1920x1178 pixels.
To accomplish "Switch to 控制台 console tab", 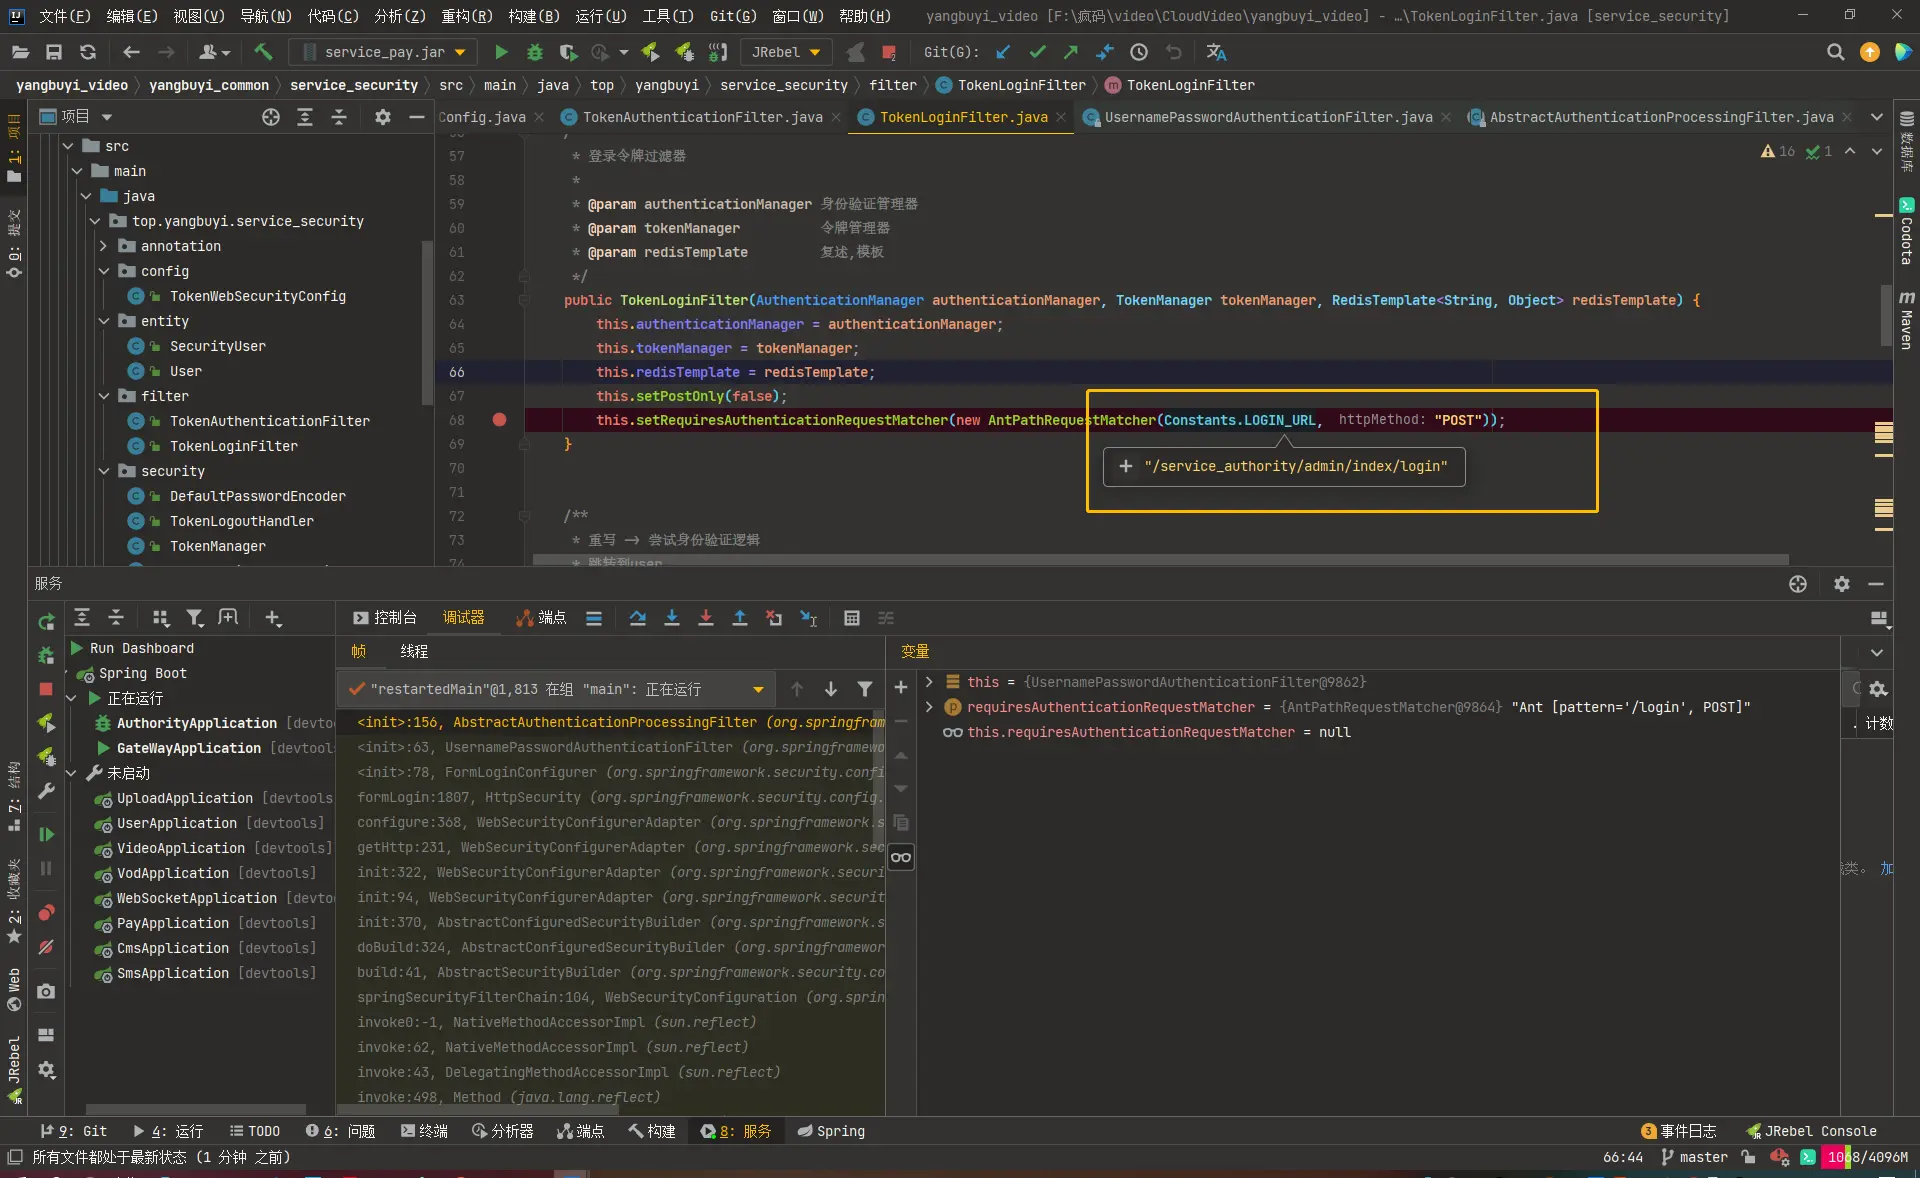I will click(x=385, y=618).
